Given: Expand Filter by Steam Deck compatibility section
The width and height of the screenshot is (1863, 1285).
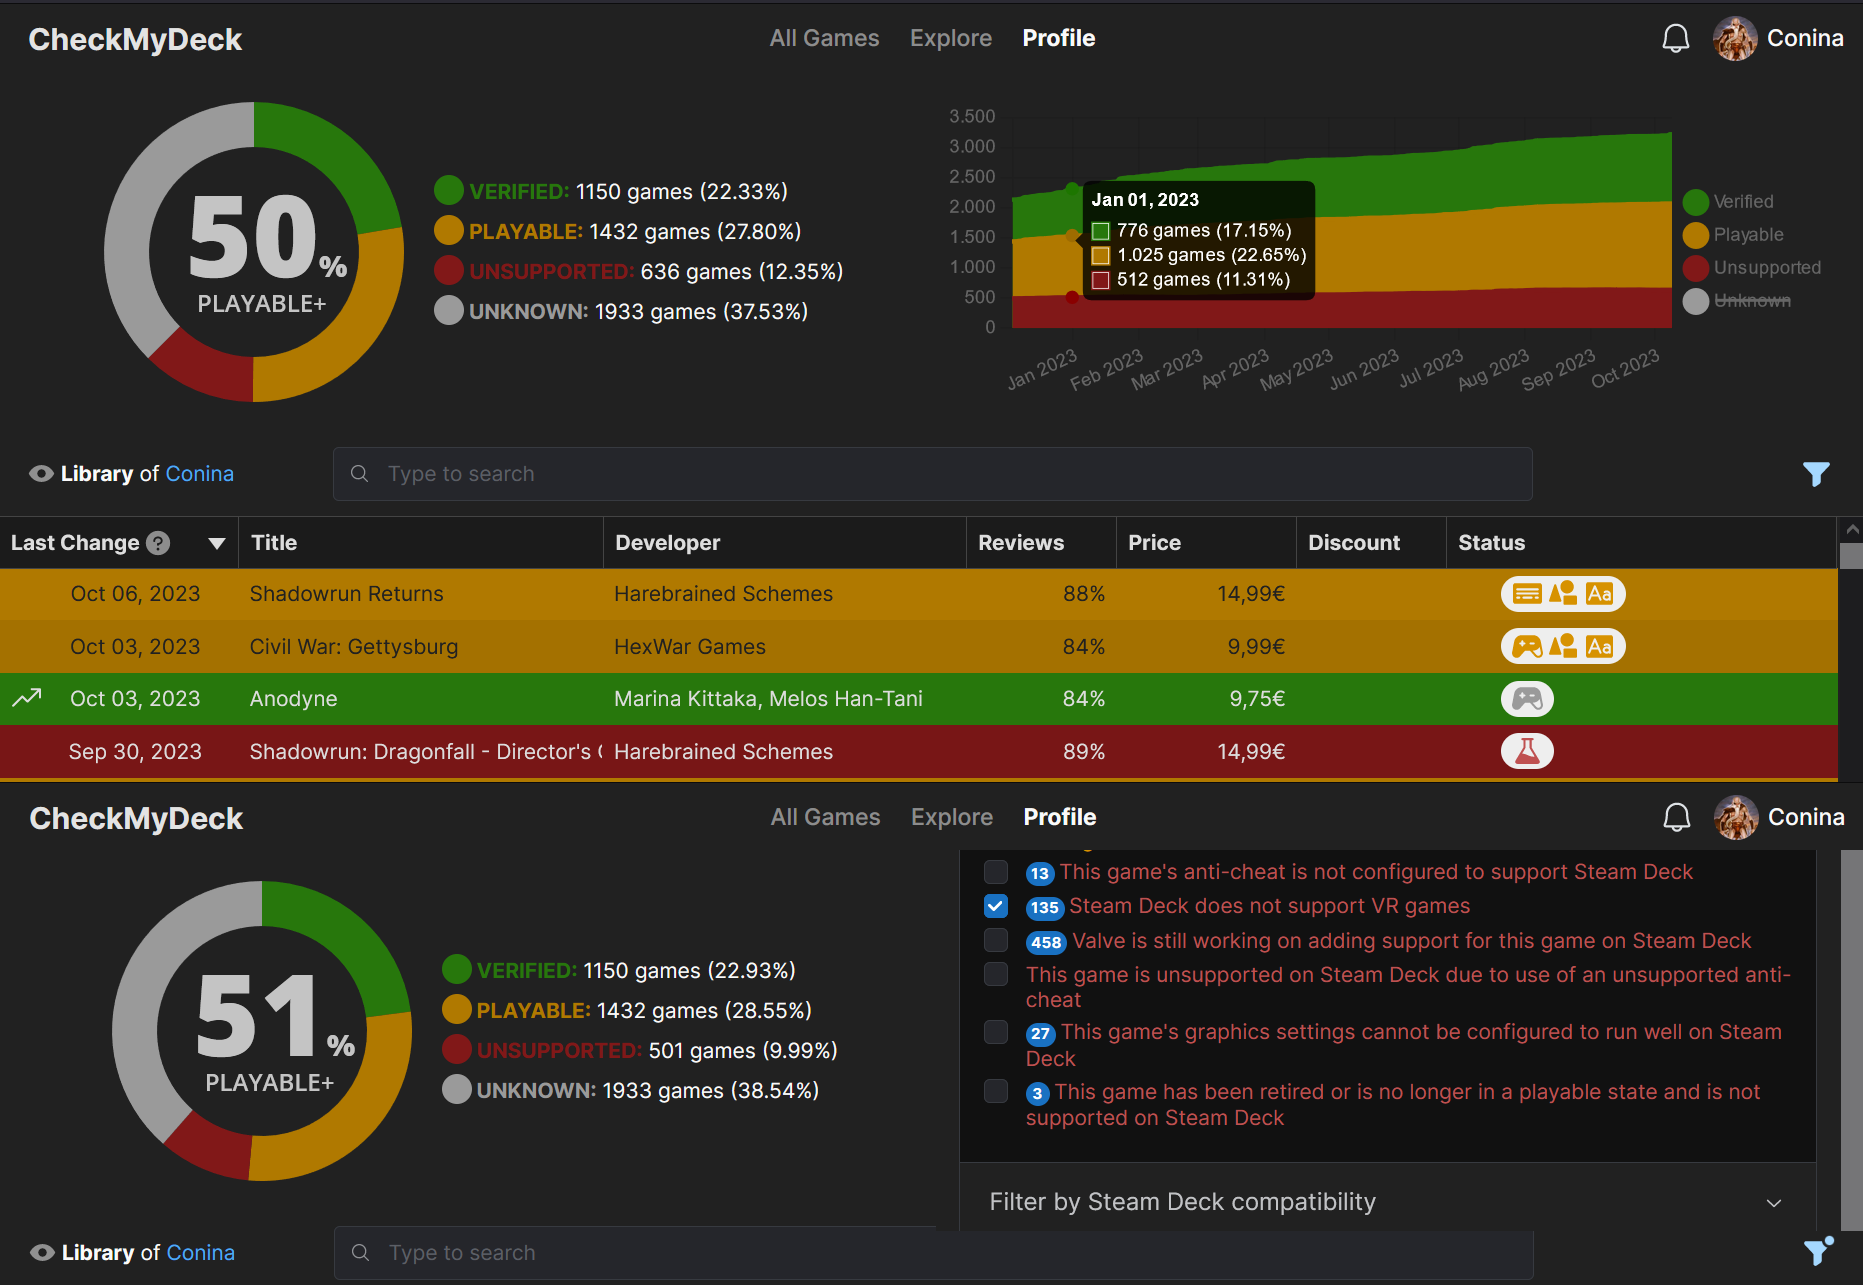Looking at the screenshot, I should click(1387, 1202).
